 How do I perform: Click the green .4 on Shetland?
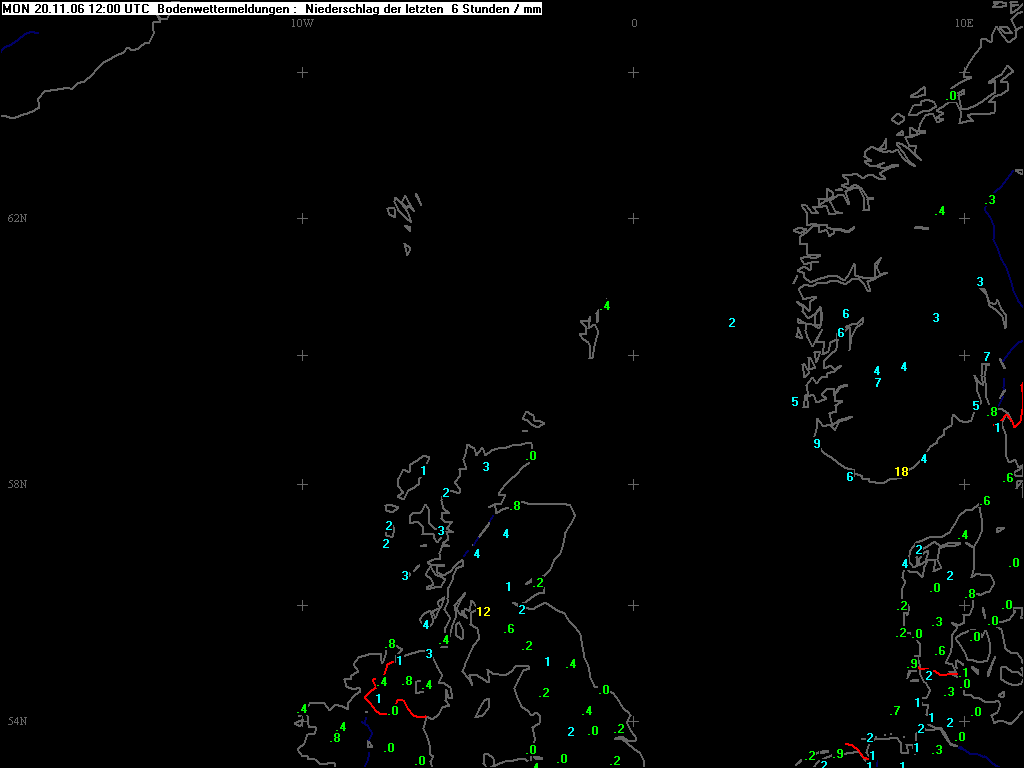(605, 305)
